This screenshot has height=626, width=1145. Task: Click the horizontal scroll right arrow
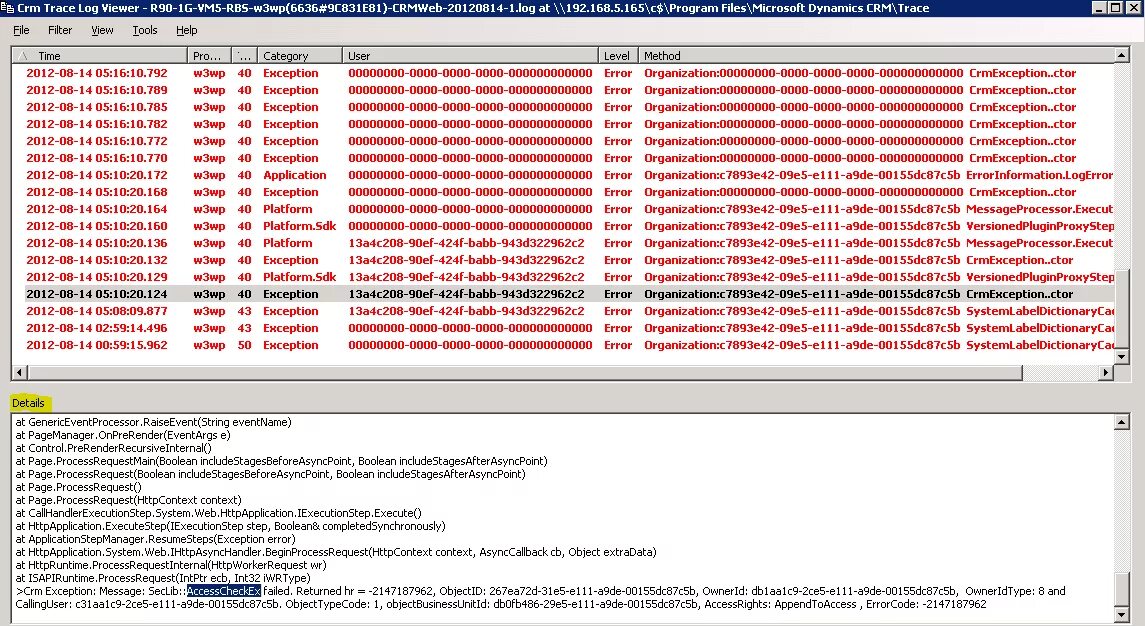click(1106, 373)
